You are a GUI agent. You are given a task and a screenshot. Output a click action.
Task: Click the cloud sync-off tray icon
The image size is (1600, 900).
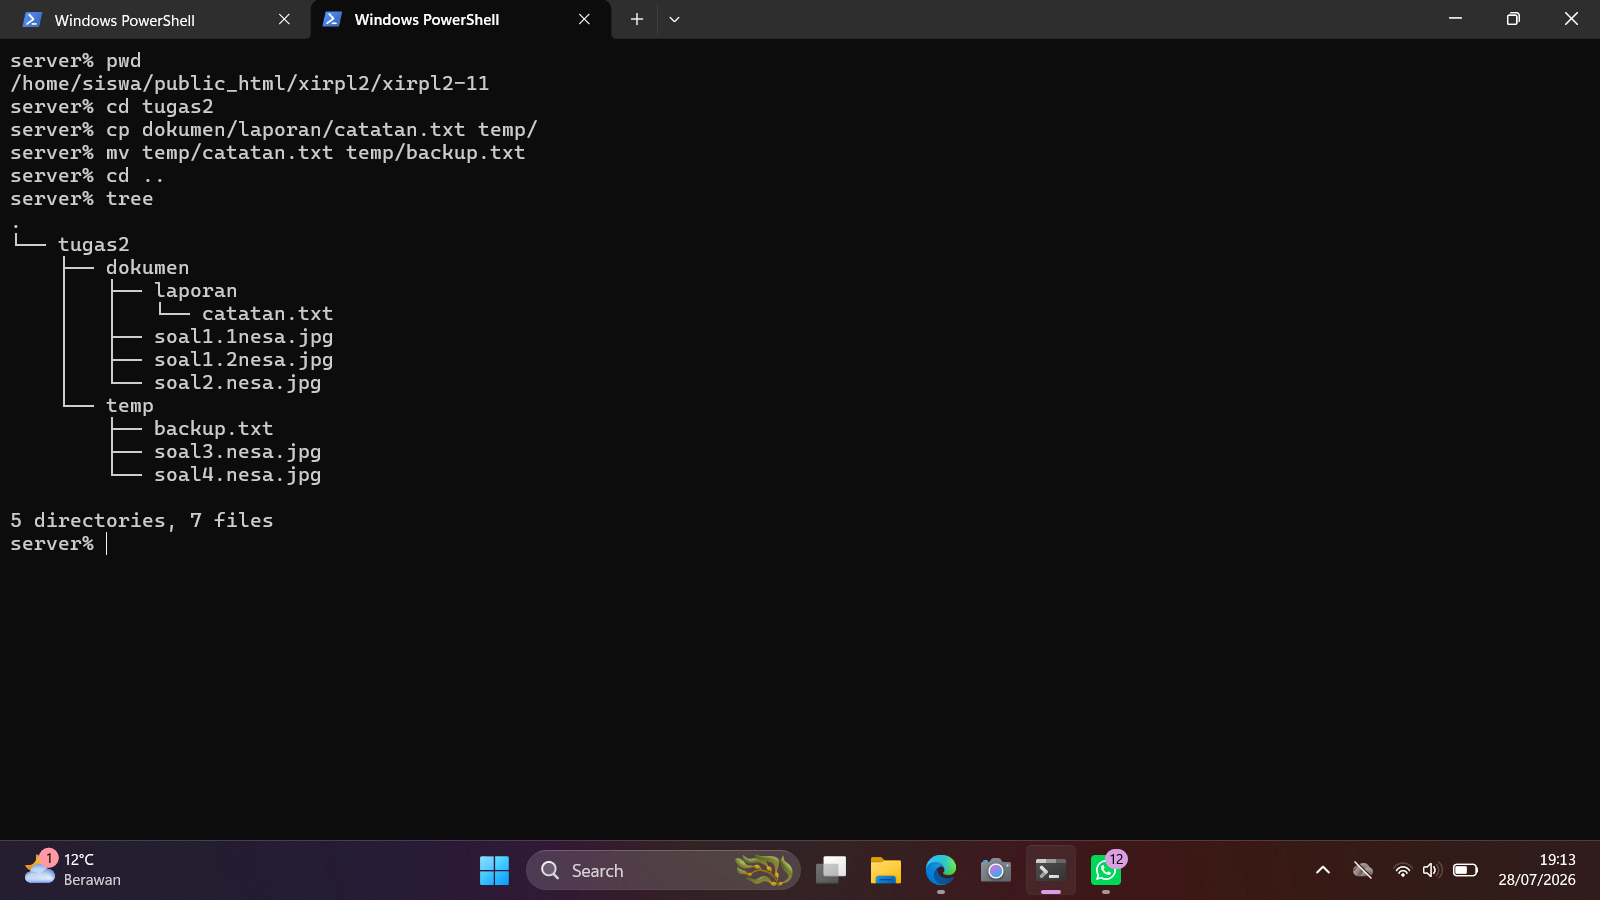1363,870
